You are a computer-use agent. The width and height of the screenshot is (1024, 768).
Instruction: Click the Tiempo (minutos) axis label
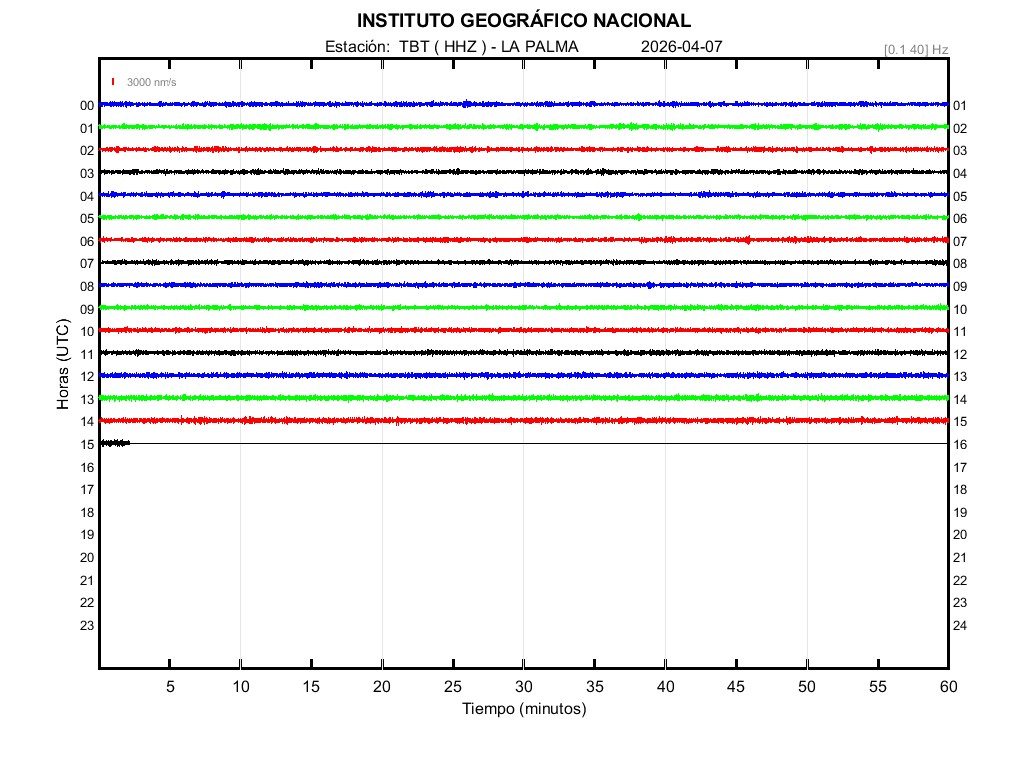tap(523, 709)
